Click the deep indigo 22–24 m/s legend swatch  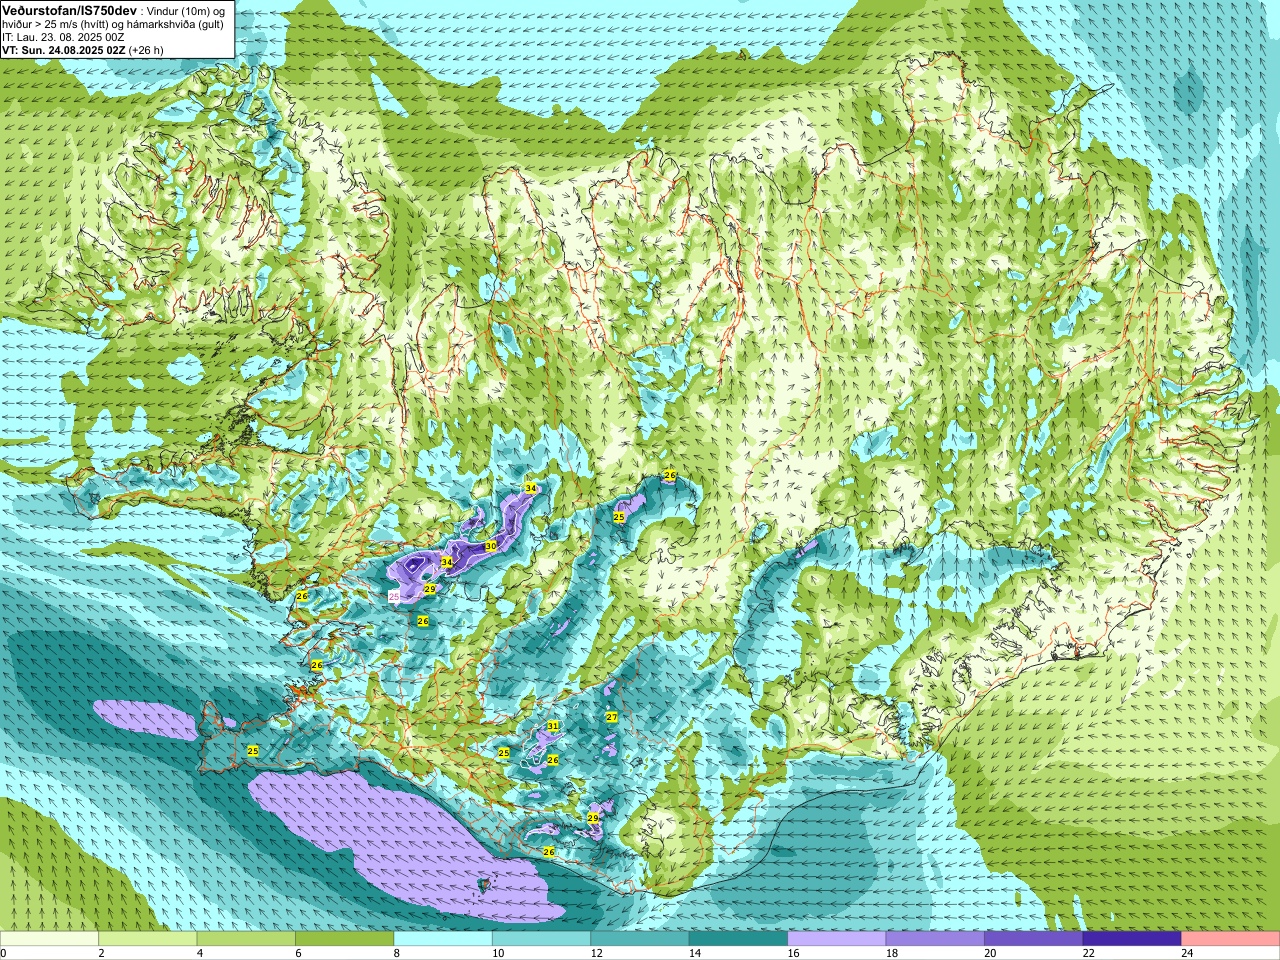pos(1132,939)
